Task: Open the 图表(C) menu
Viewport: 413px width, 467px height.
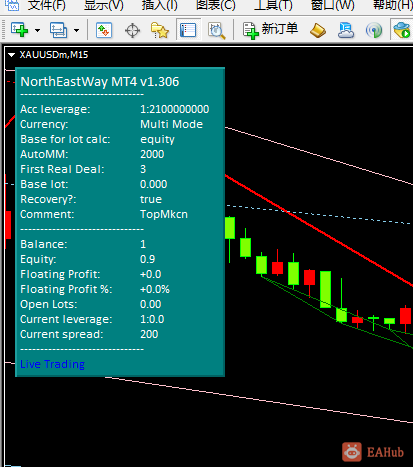Action: point(216,5)
